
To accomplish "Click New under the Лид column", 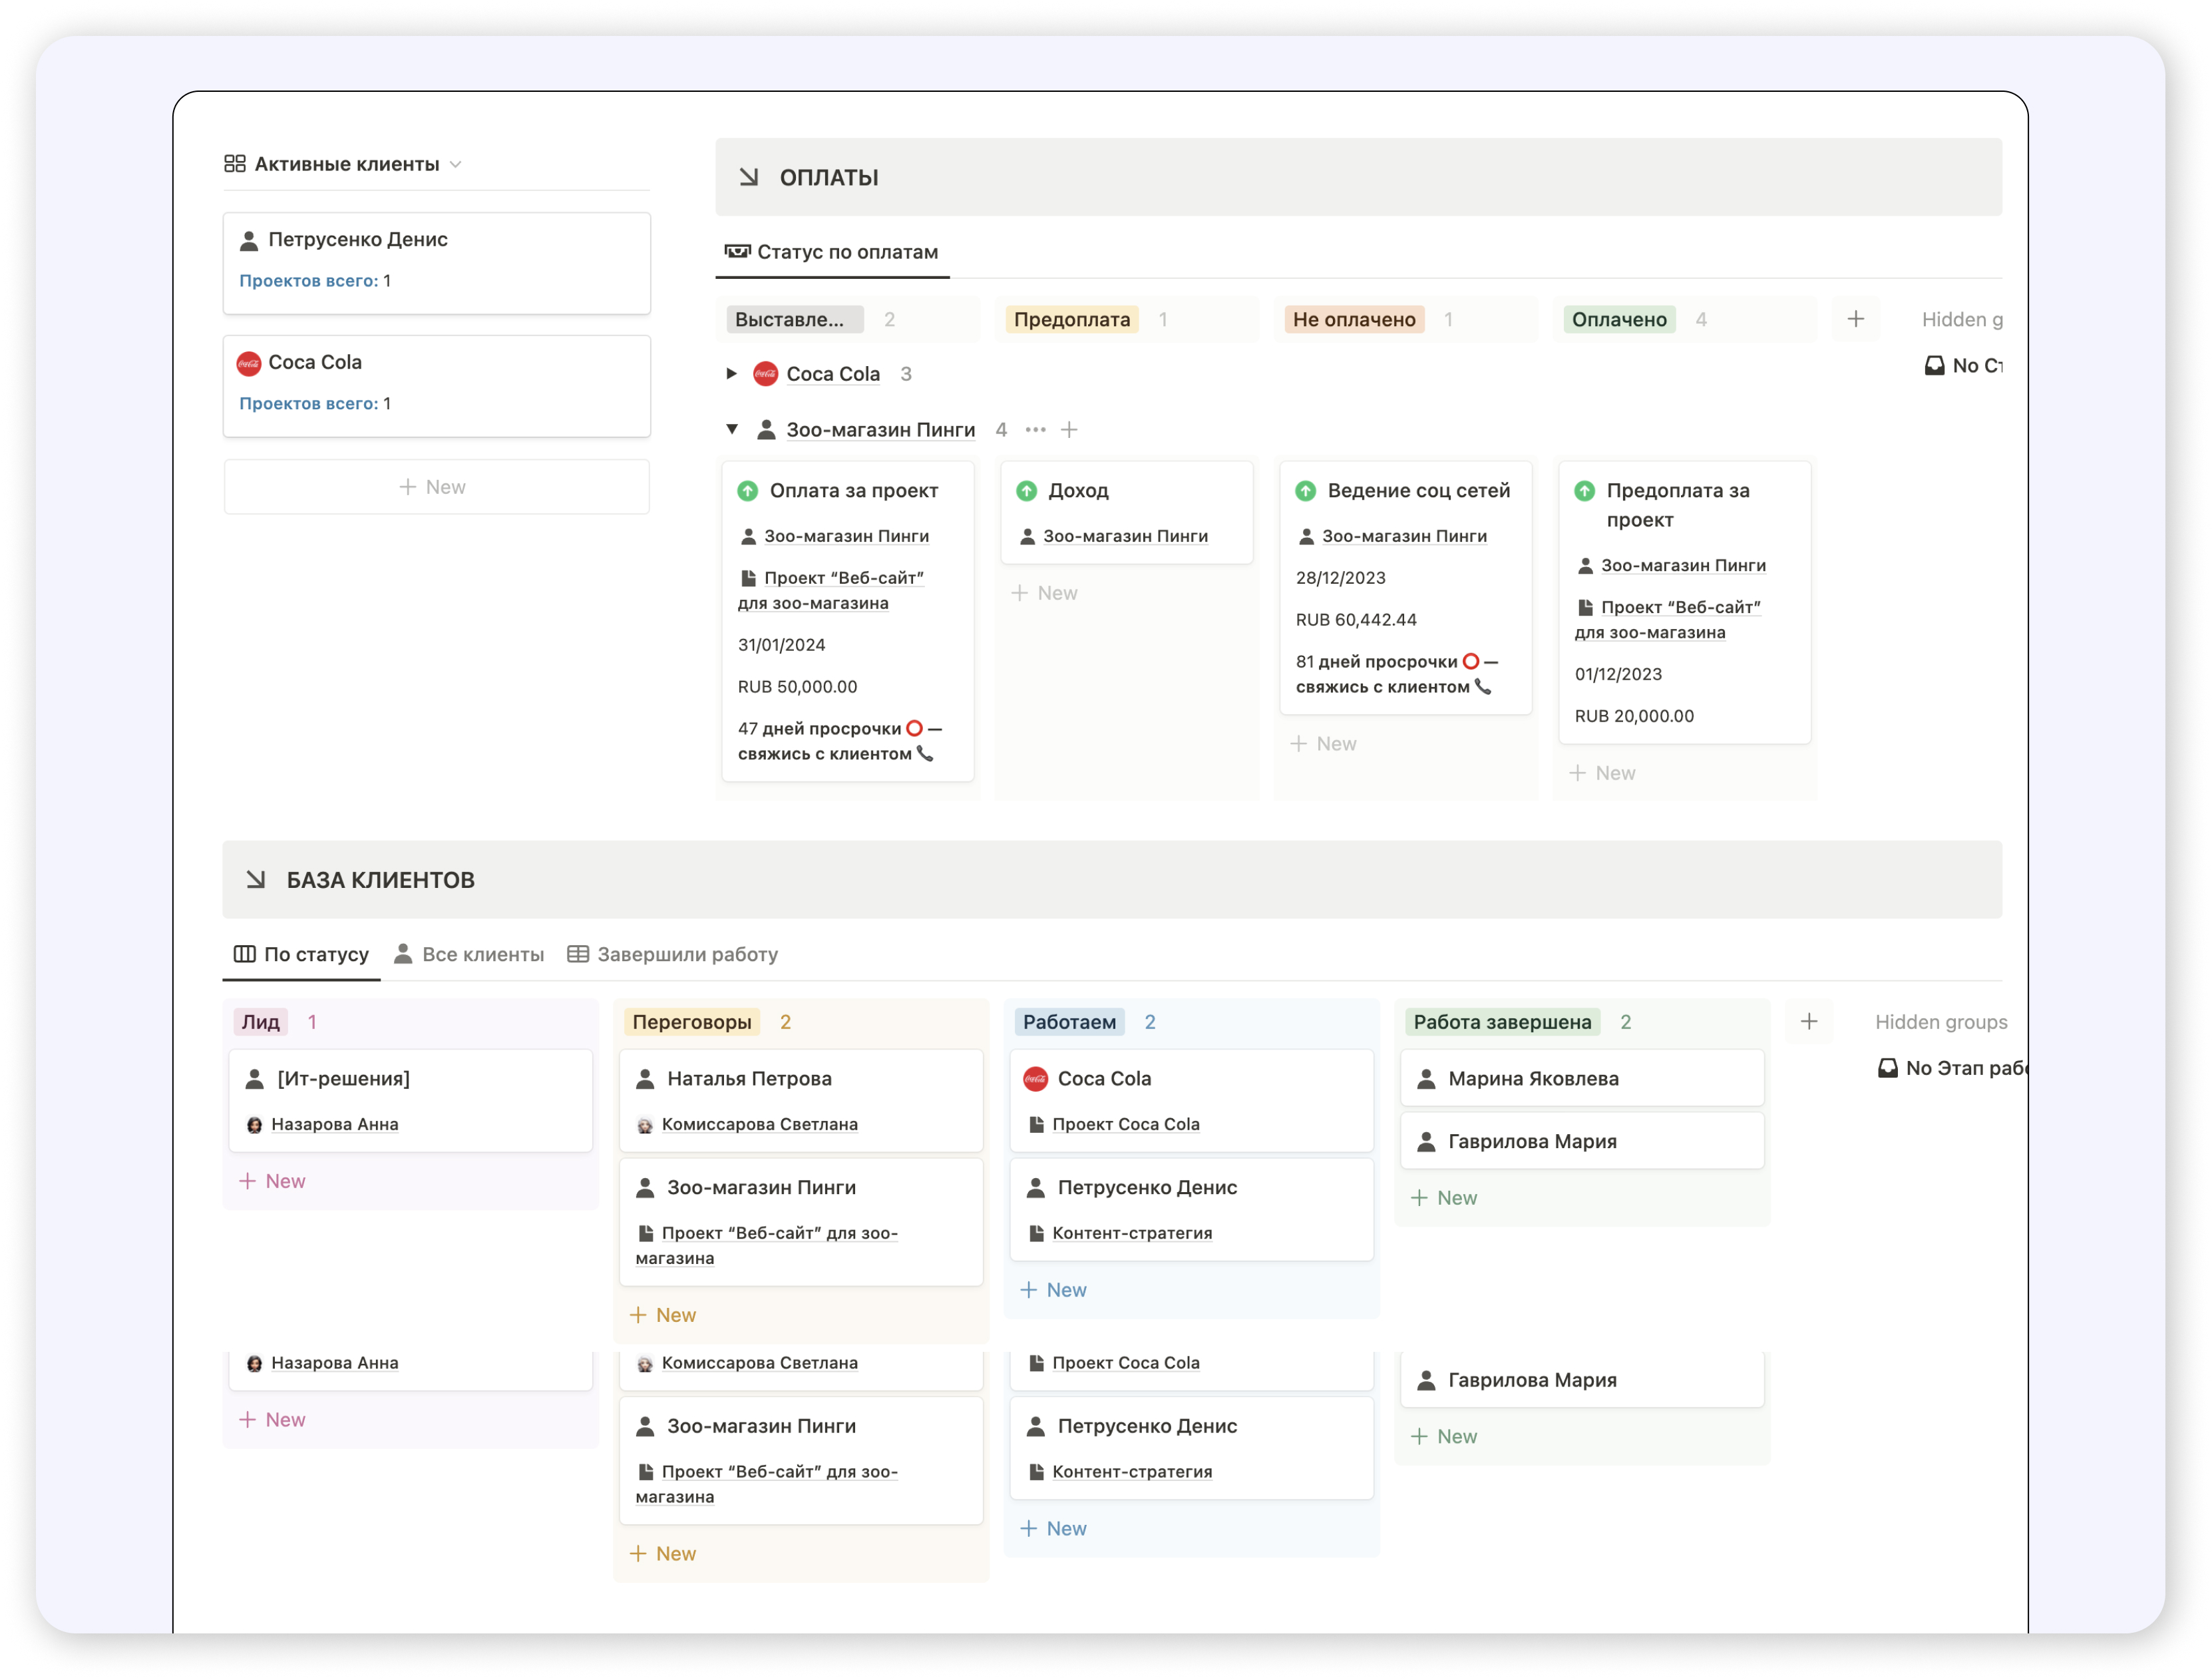I will point(272,1181).
